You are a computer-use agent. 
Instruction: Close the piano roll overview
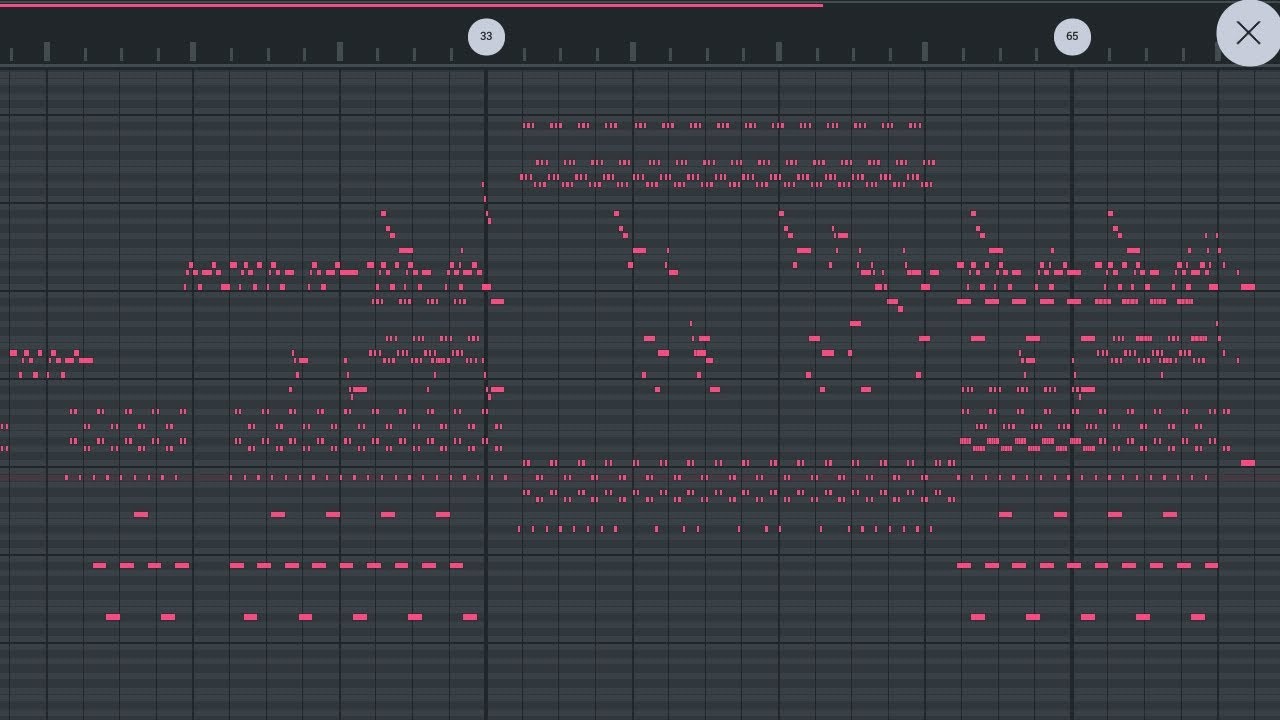(1248, 33)
